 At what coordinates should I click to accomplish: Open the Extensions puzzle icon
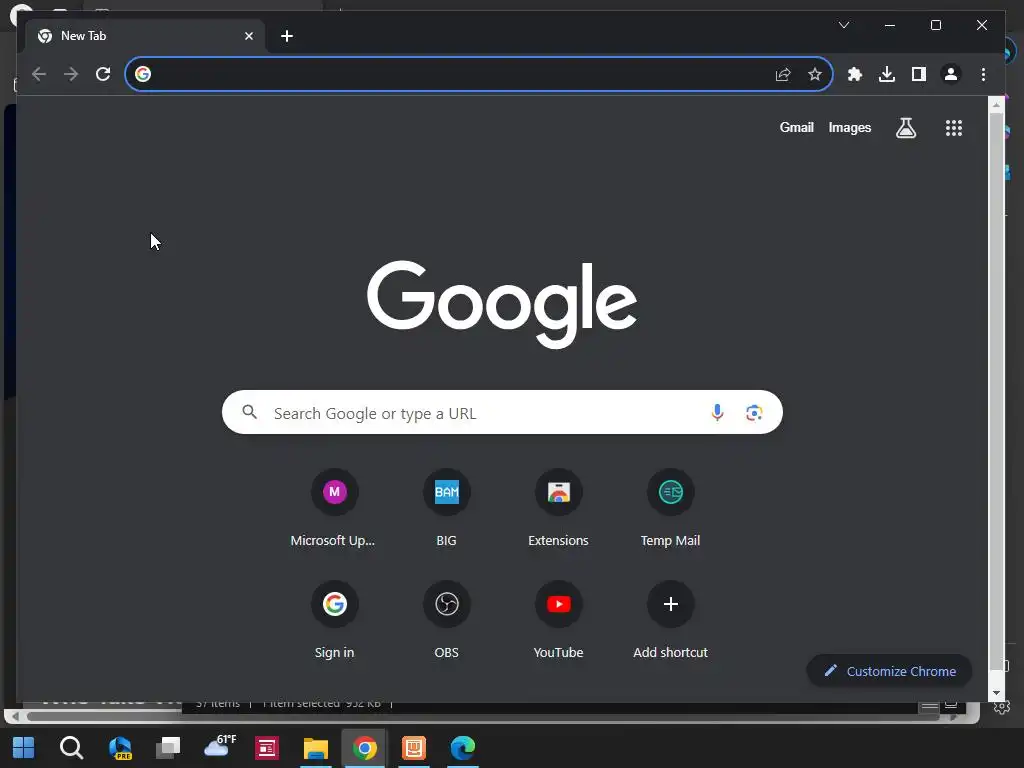pos(854,74)
